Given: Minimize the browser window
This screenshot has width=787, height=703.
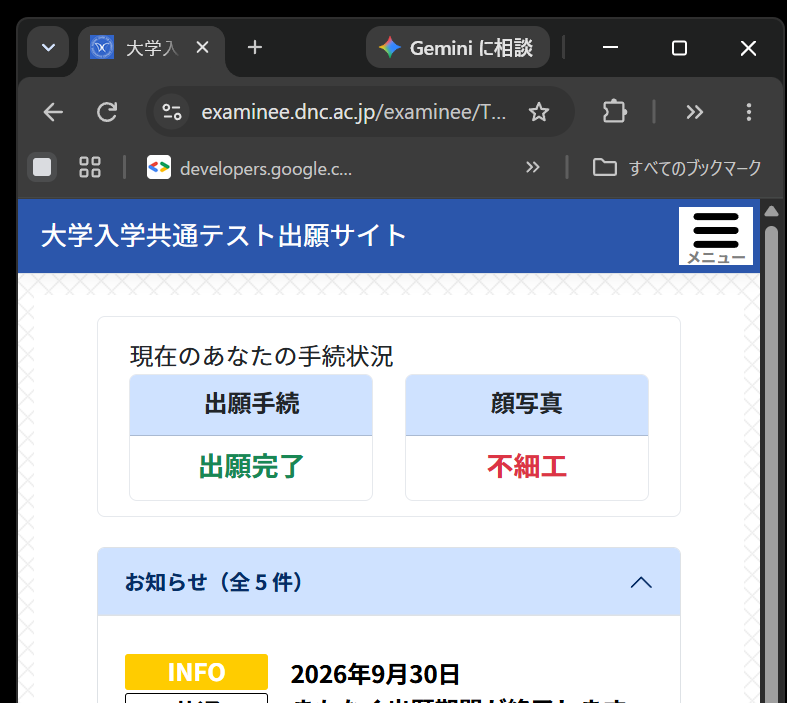Looking at the screenshot, I should pyautogui.click(x=610, y=48).
